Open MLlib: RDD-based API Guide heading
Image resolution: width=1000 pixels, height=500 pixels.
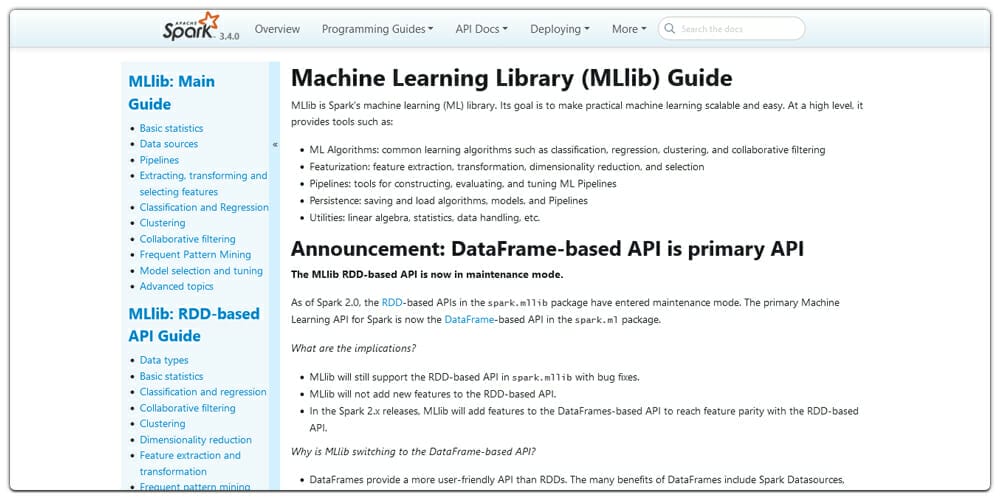click(x=193, y=324)
